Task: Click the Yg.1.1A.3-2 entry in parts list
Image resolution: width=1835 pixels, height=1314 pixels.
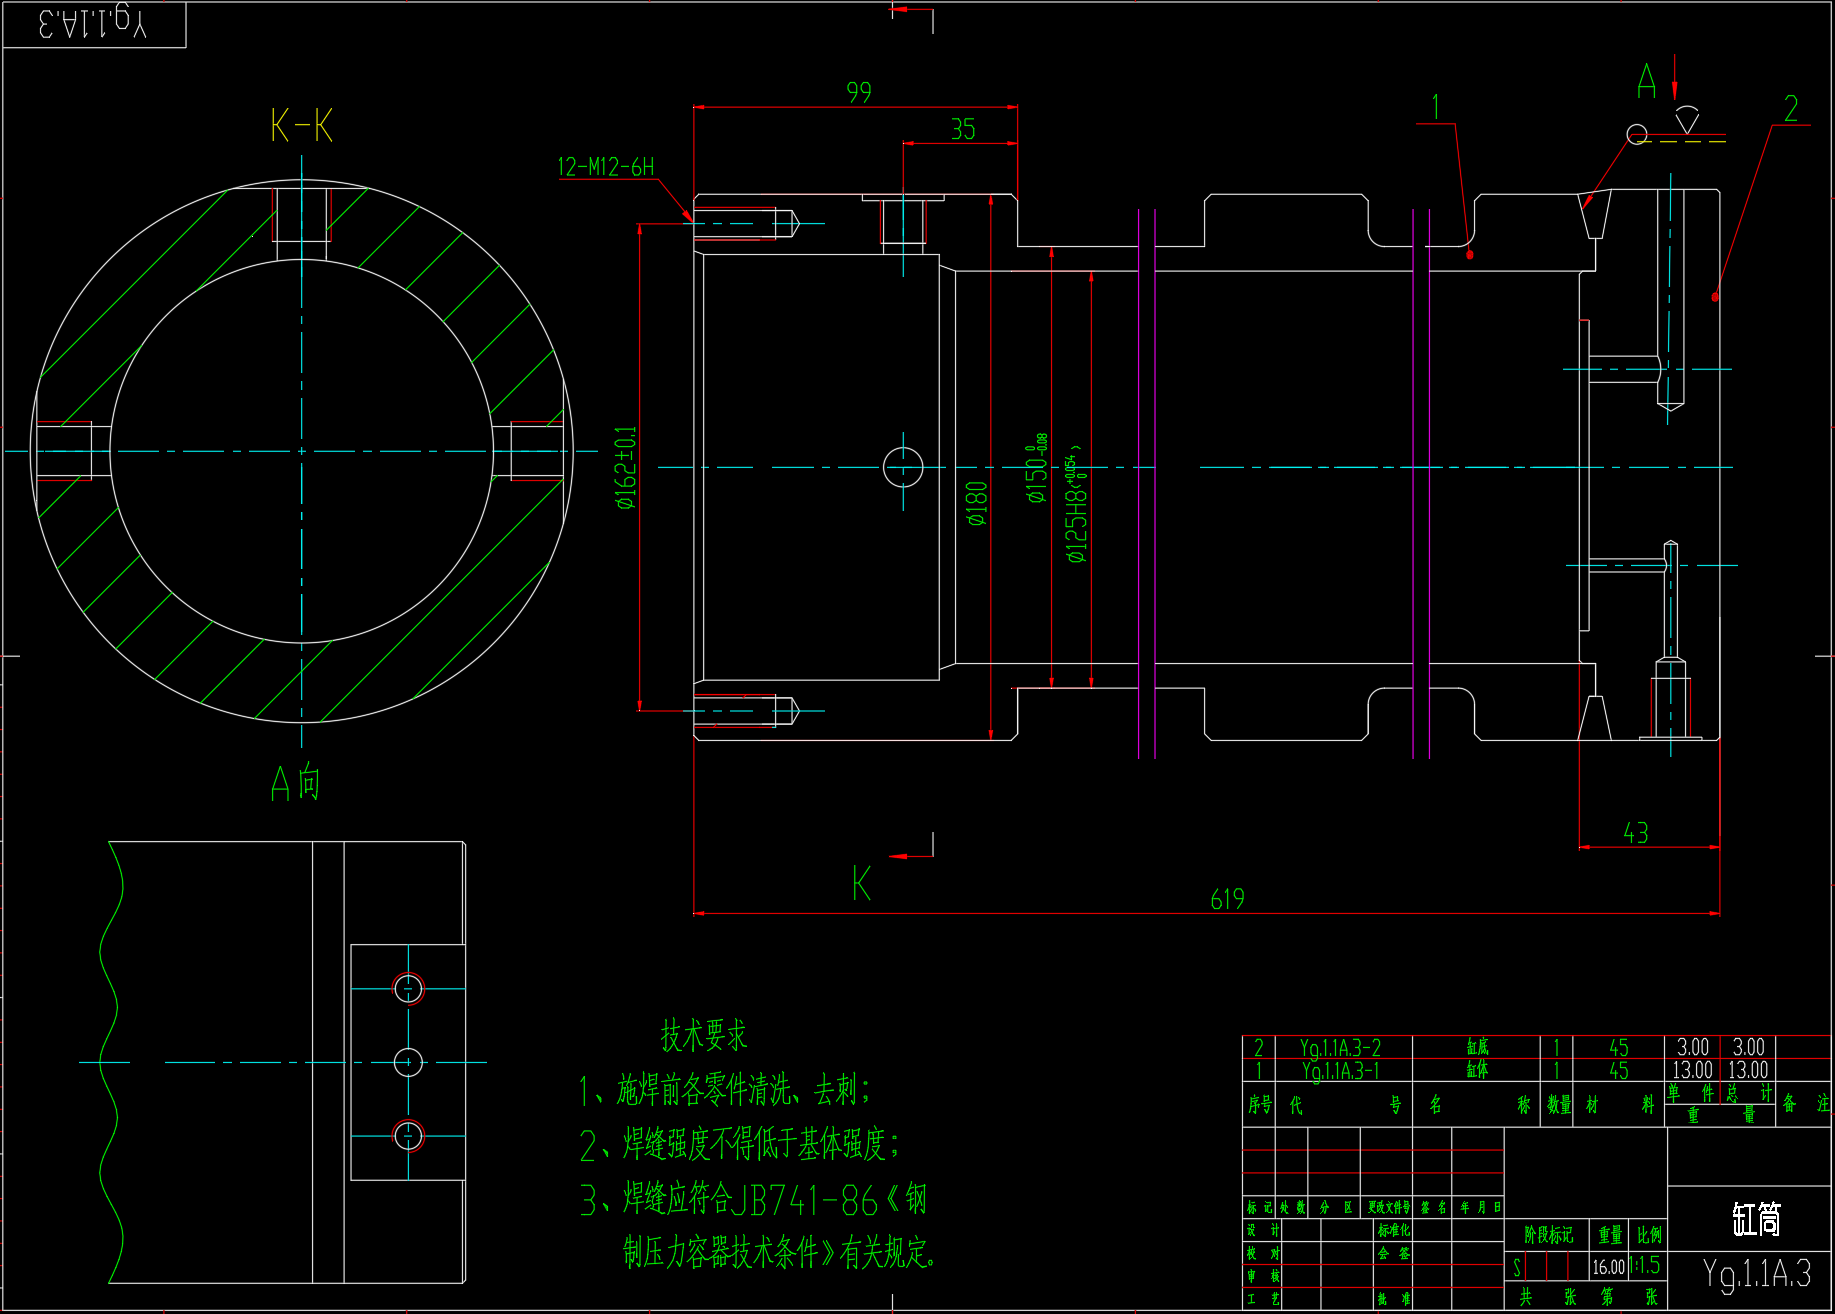Action: pyautogui.click(x=1340, y=1048)
